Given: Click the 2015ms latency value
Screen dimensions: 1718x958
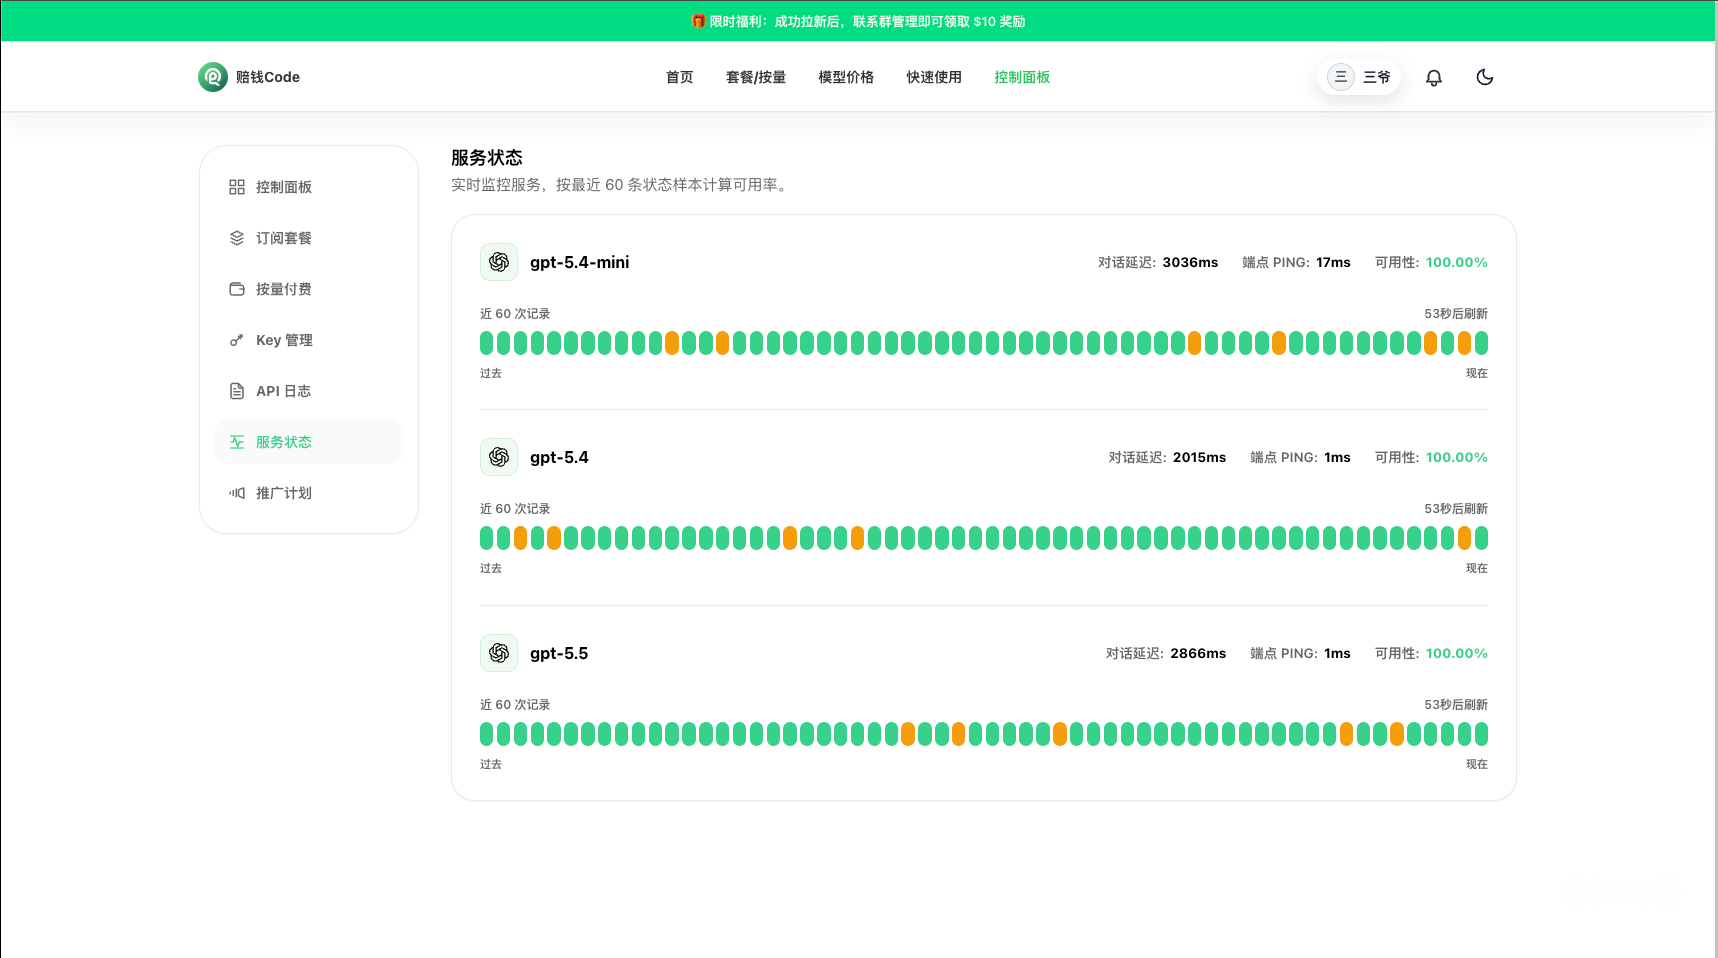Looking at the screenshot, I should click(x=1199, y=457).
